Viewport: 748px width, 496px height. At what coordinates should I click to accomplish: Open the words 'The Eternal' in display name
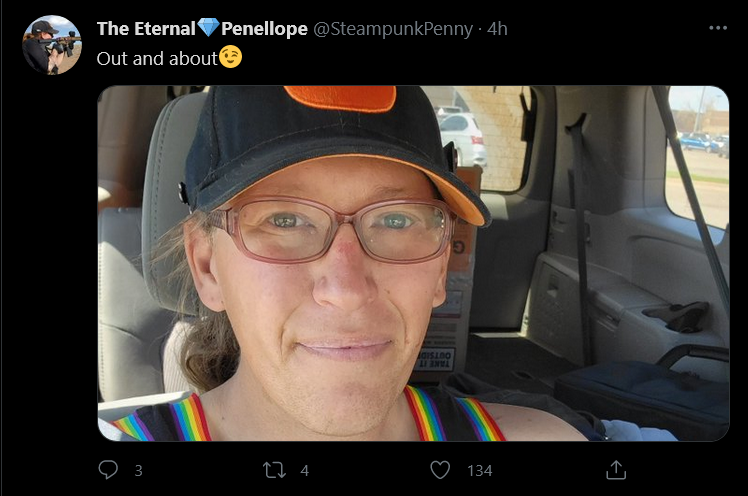146,29
